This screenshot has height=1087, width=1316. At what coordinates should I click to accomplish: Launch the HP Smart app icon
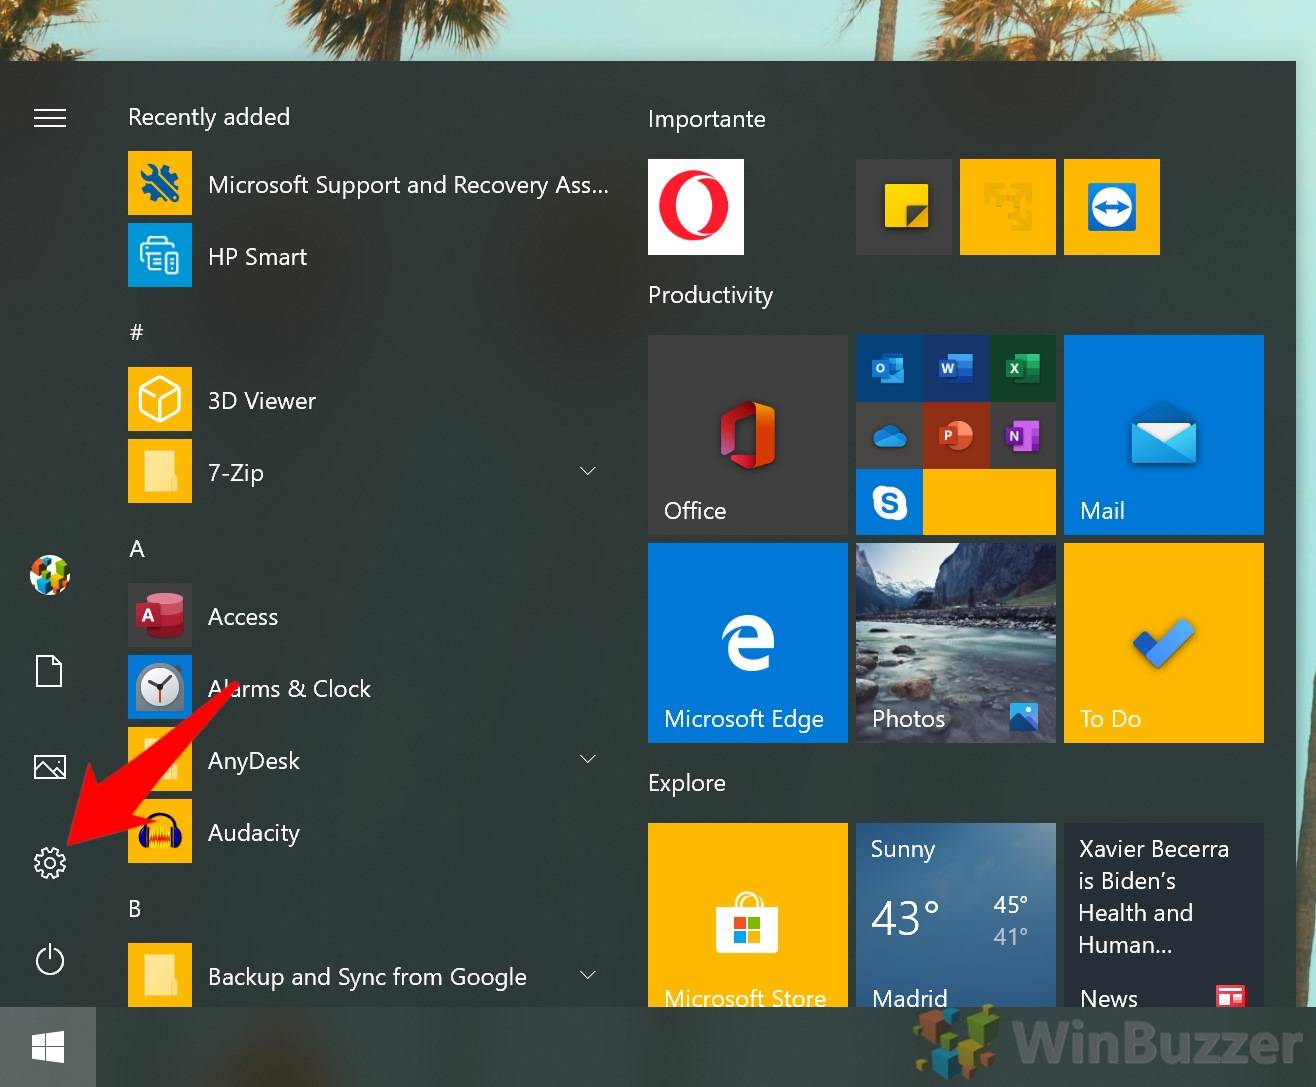(x=160, y=255)
